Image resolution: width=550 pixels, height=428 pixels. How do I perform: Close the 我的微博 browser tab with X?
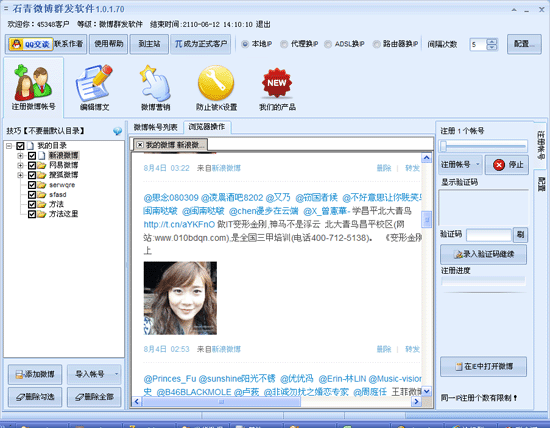(x=140, y=145)
